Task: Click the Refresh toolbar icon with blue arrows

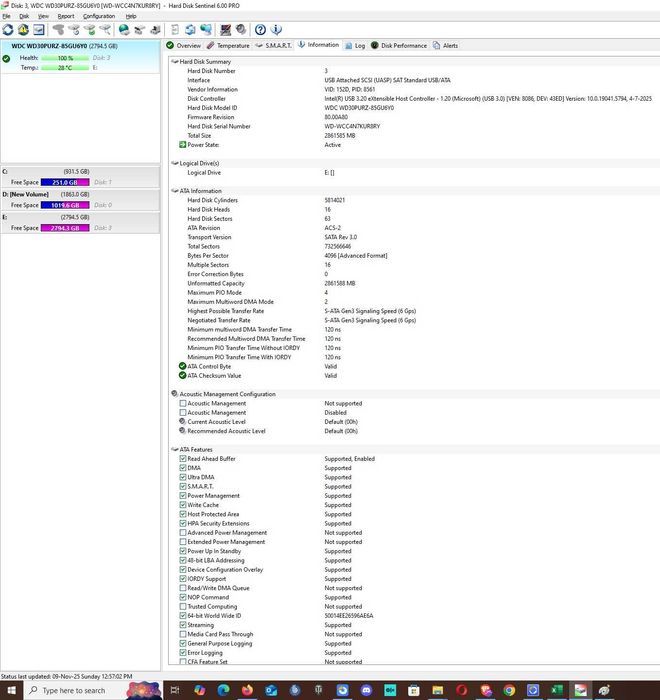Action: click(8, 30)
